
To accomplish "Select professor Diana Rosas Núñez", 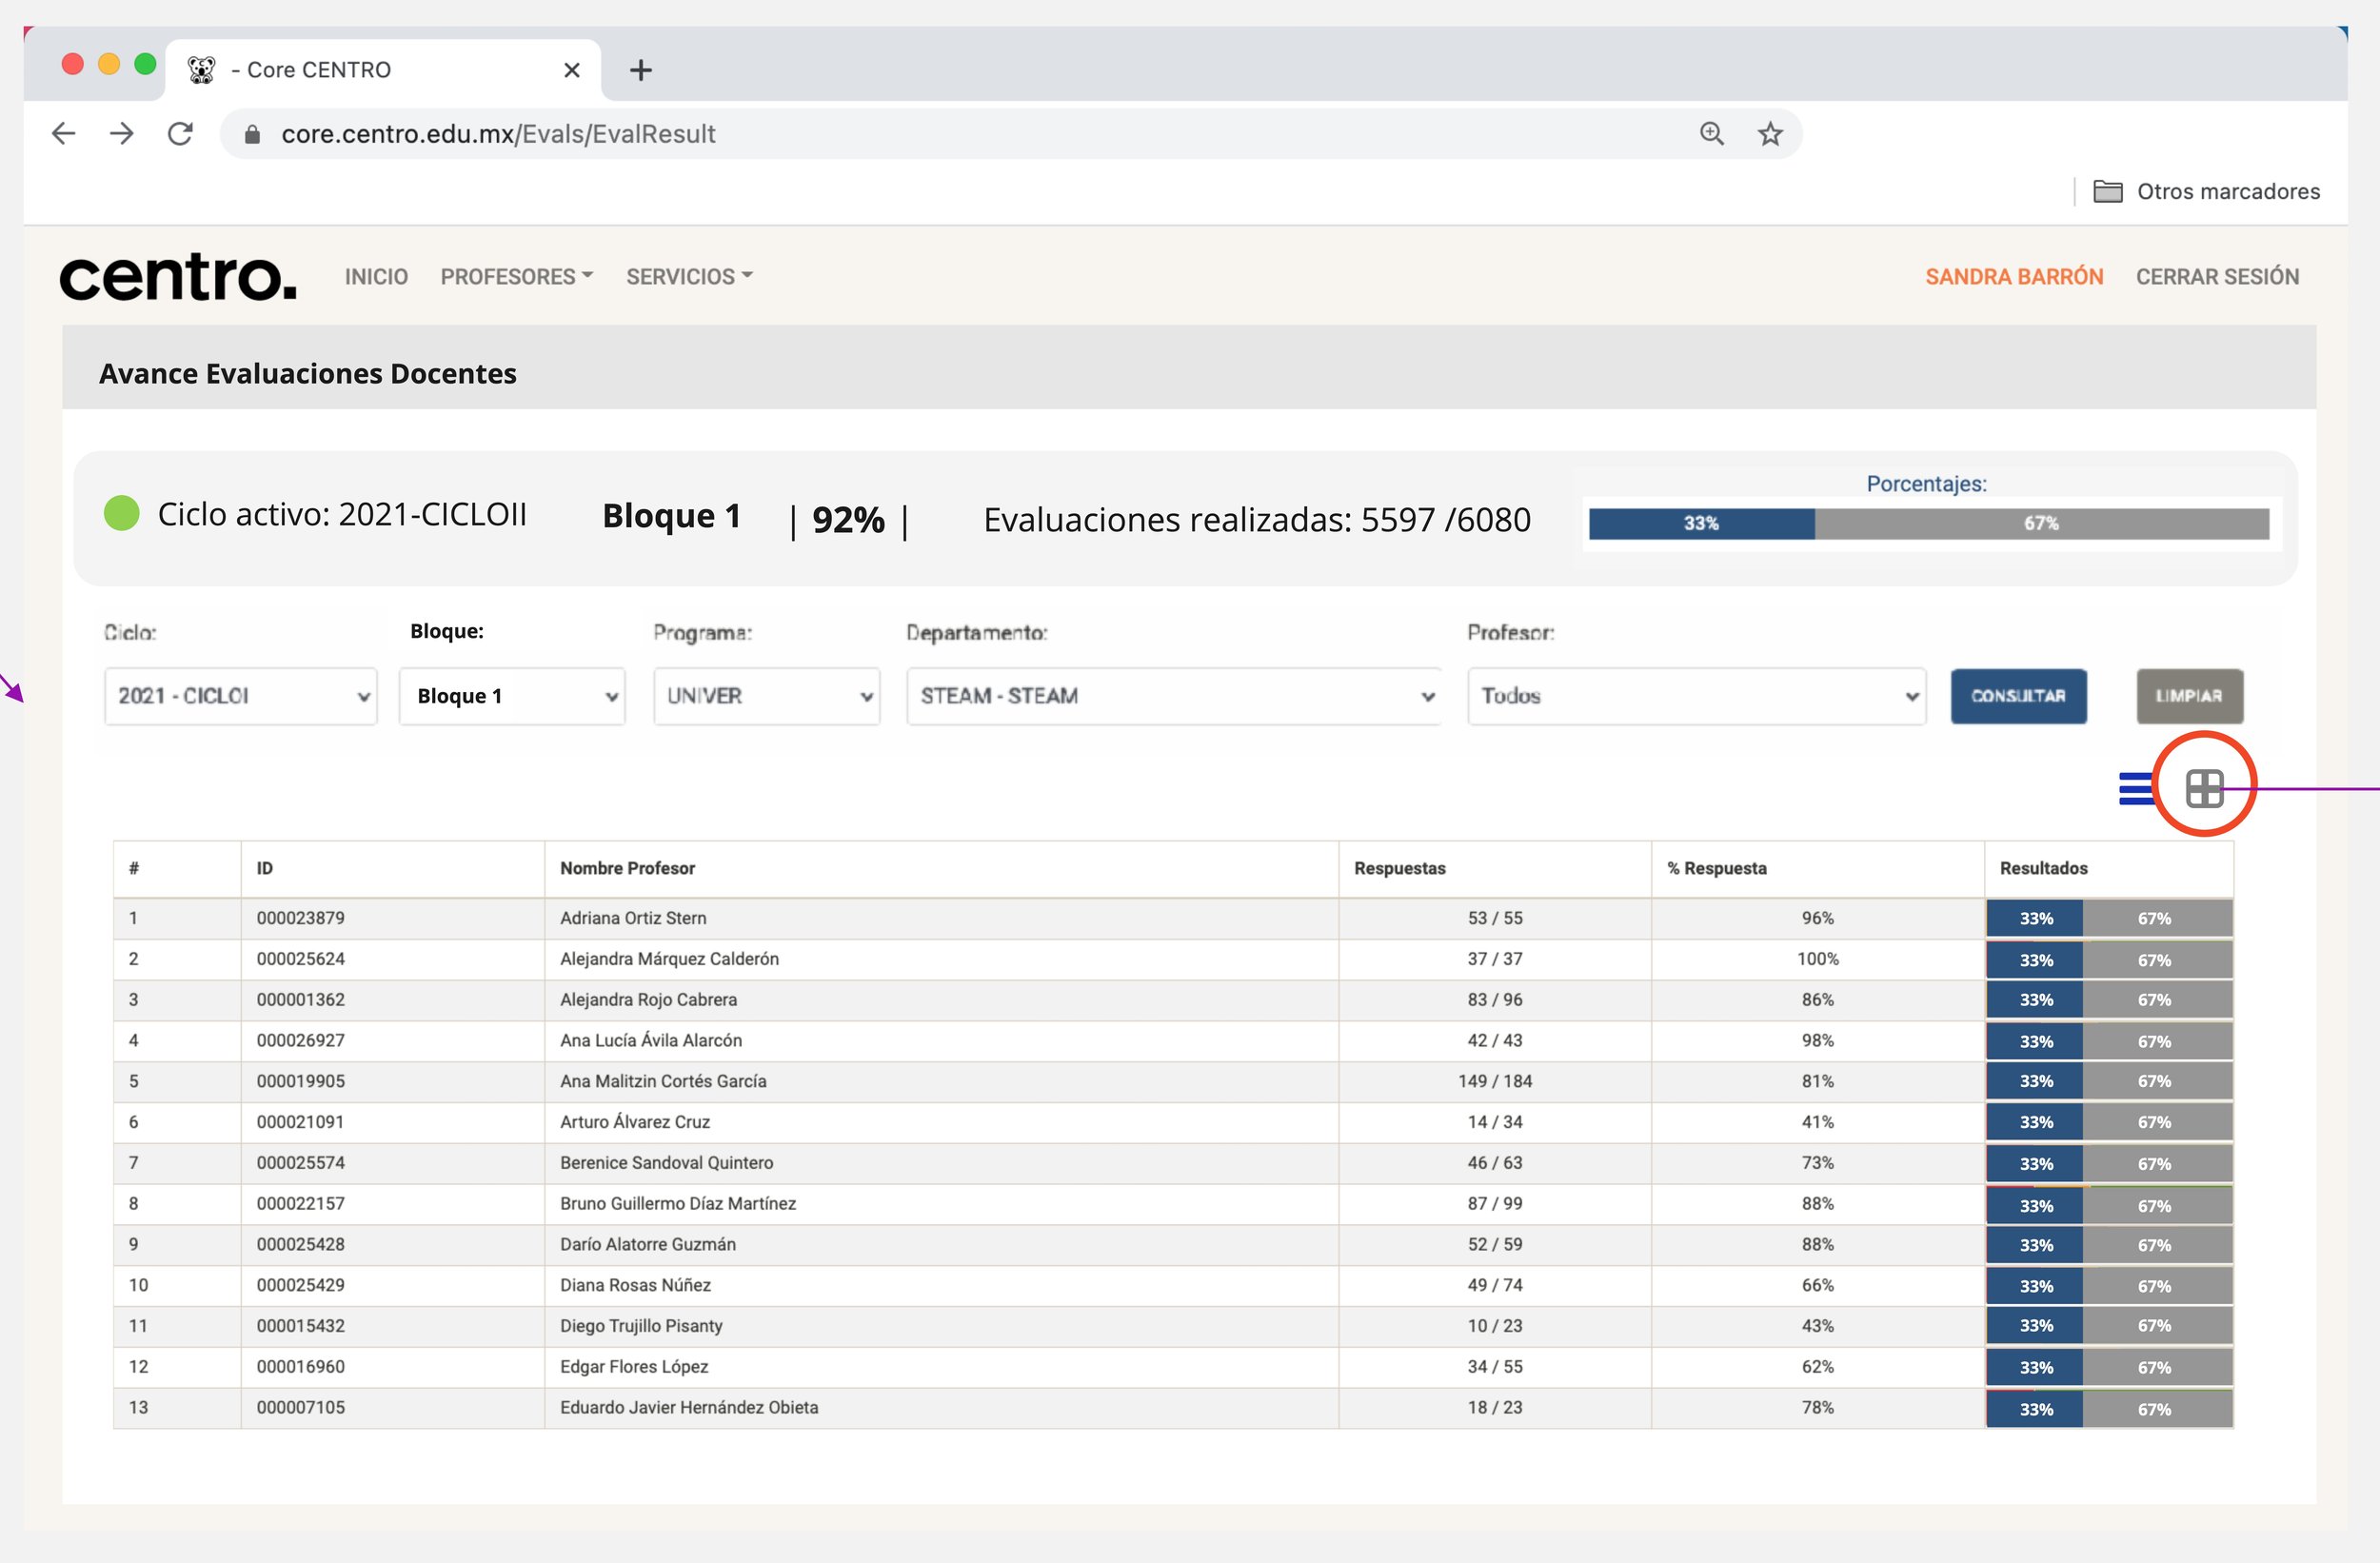I will 635,1285.
